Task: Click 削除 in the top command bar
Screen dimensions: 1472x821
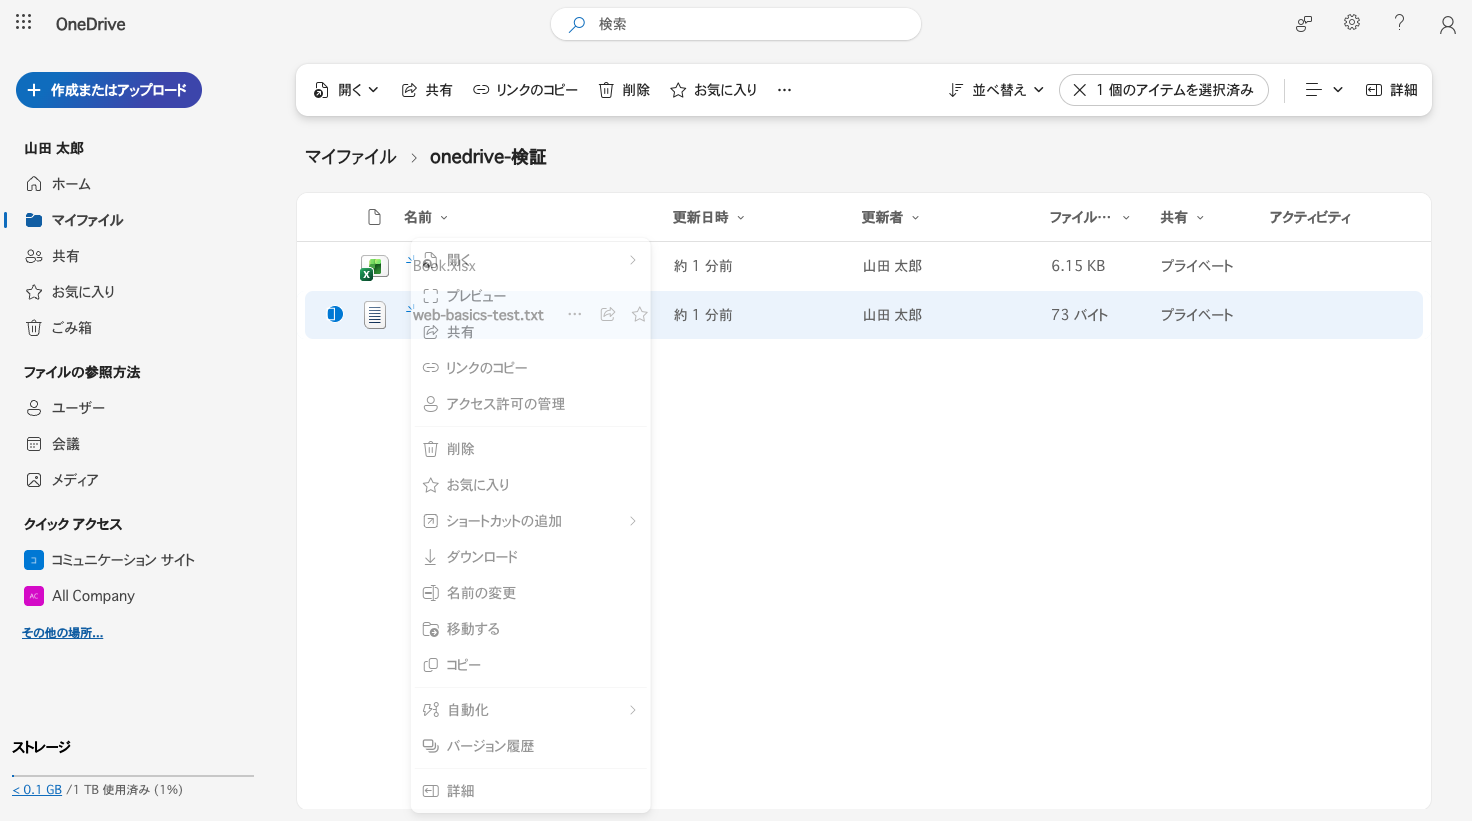Action: [x=624, y=90]
